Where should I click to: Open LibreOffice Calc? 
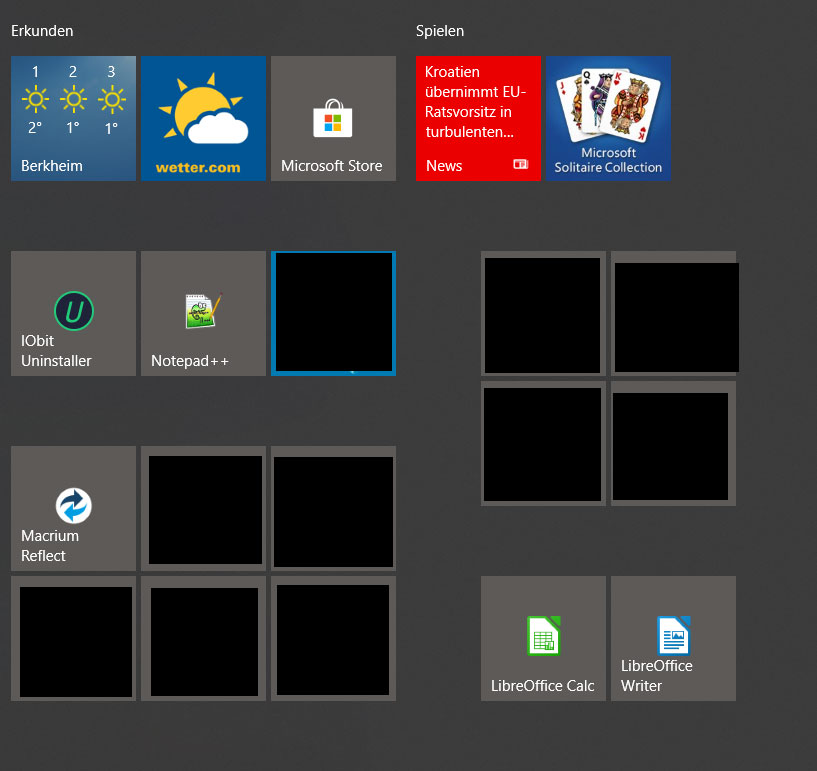click(543, 638)
